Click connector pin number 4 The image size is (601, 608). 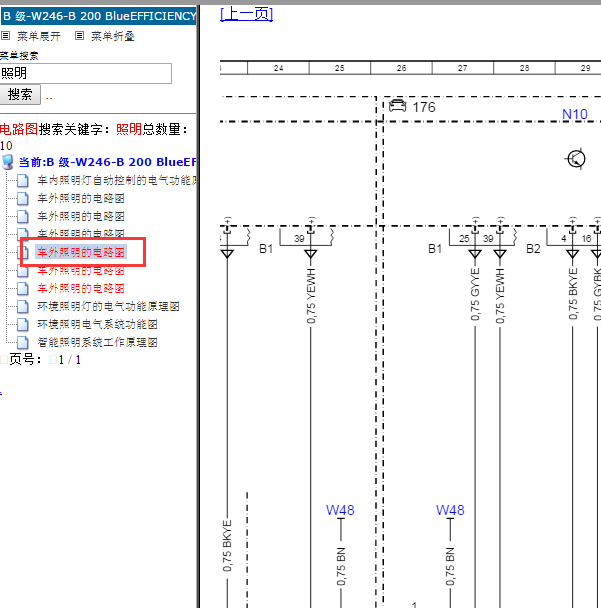pyautogui.click(x=564, y=239)
